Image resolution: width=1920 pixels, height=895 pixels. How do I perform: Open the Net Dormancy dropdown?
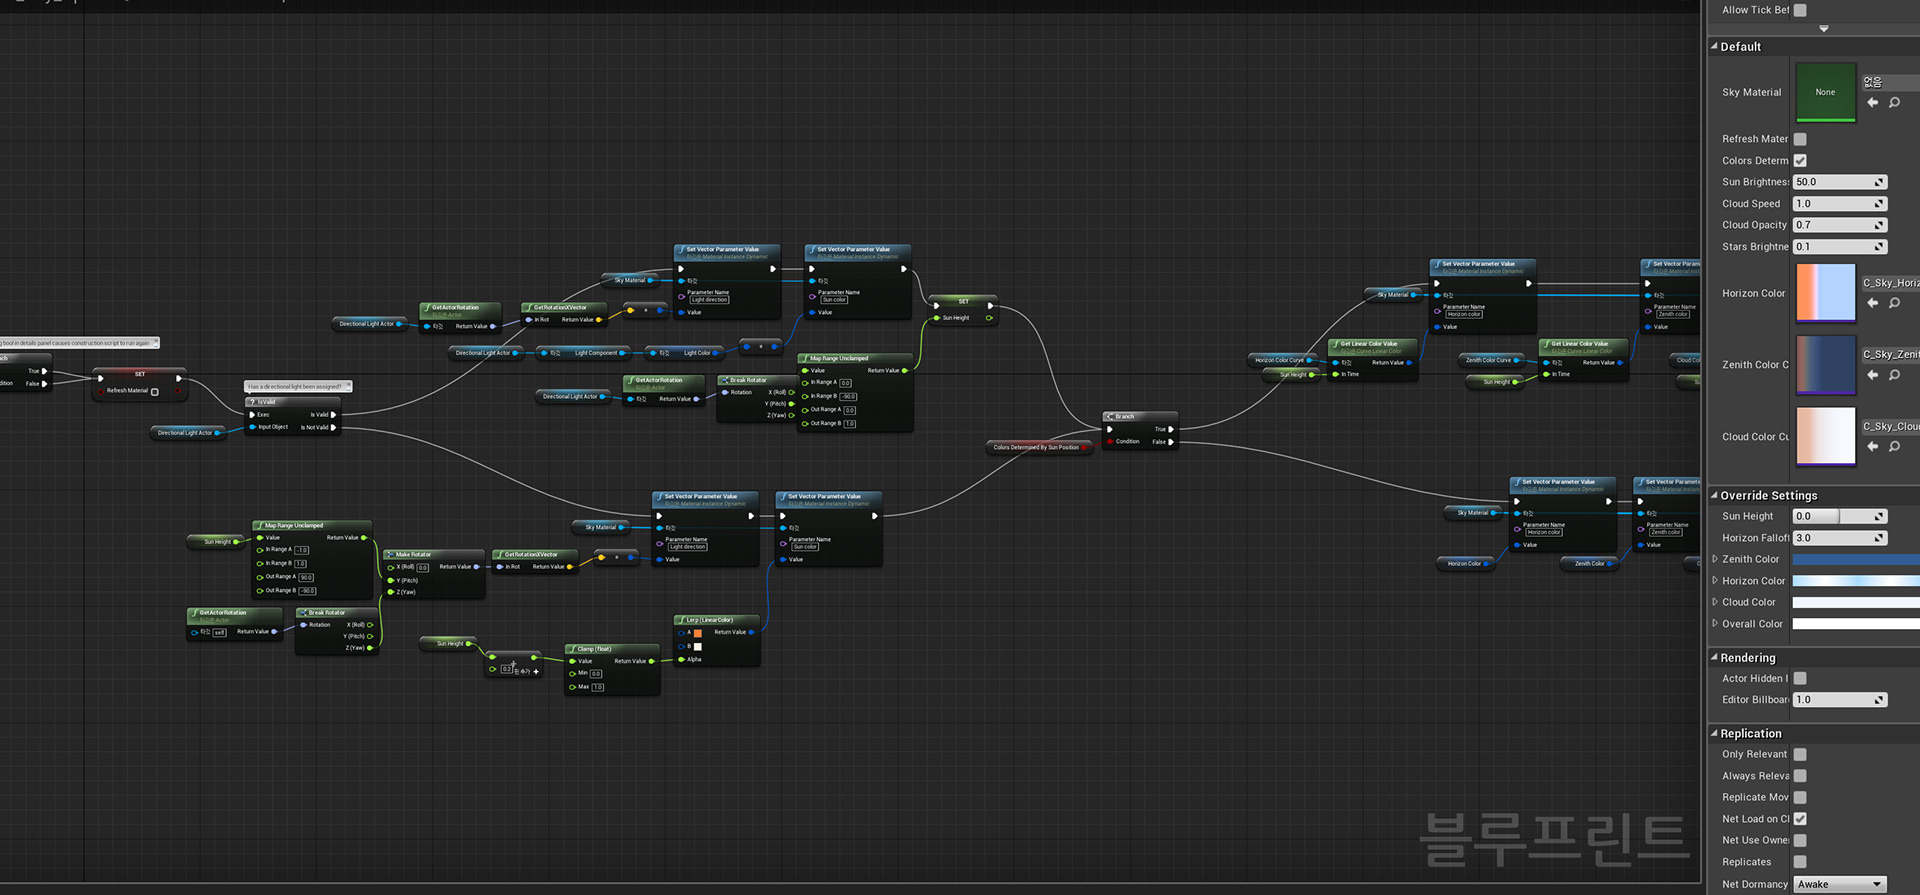1840,884
